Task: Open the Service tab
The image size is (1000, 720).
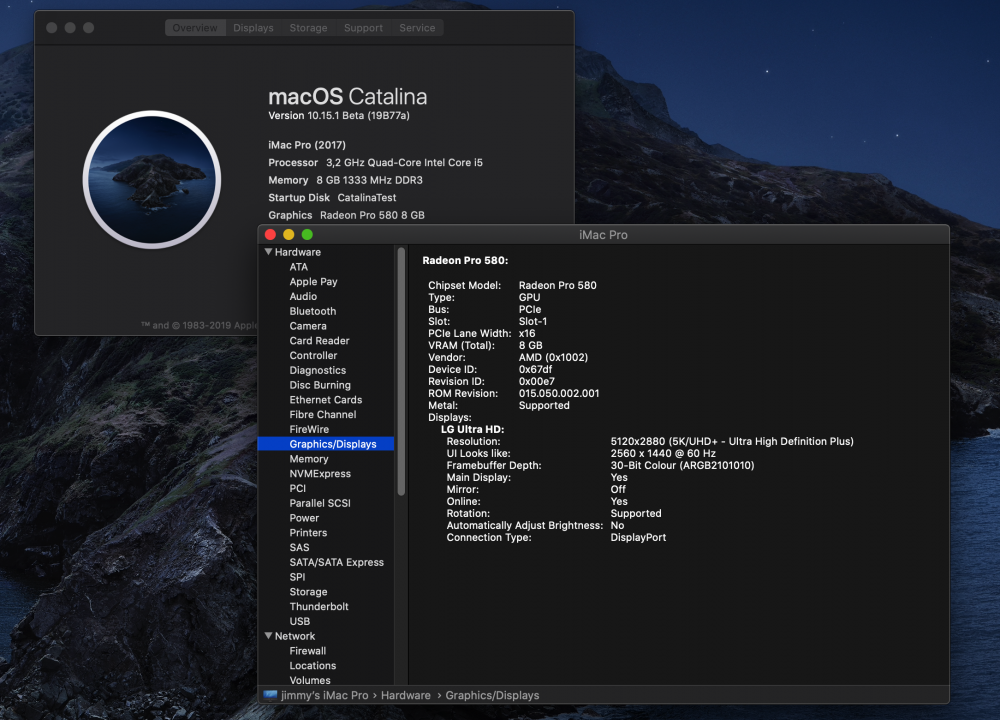Action: click(x=417, y=27)
